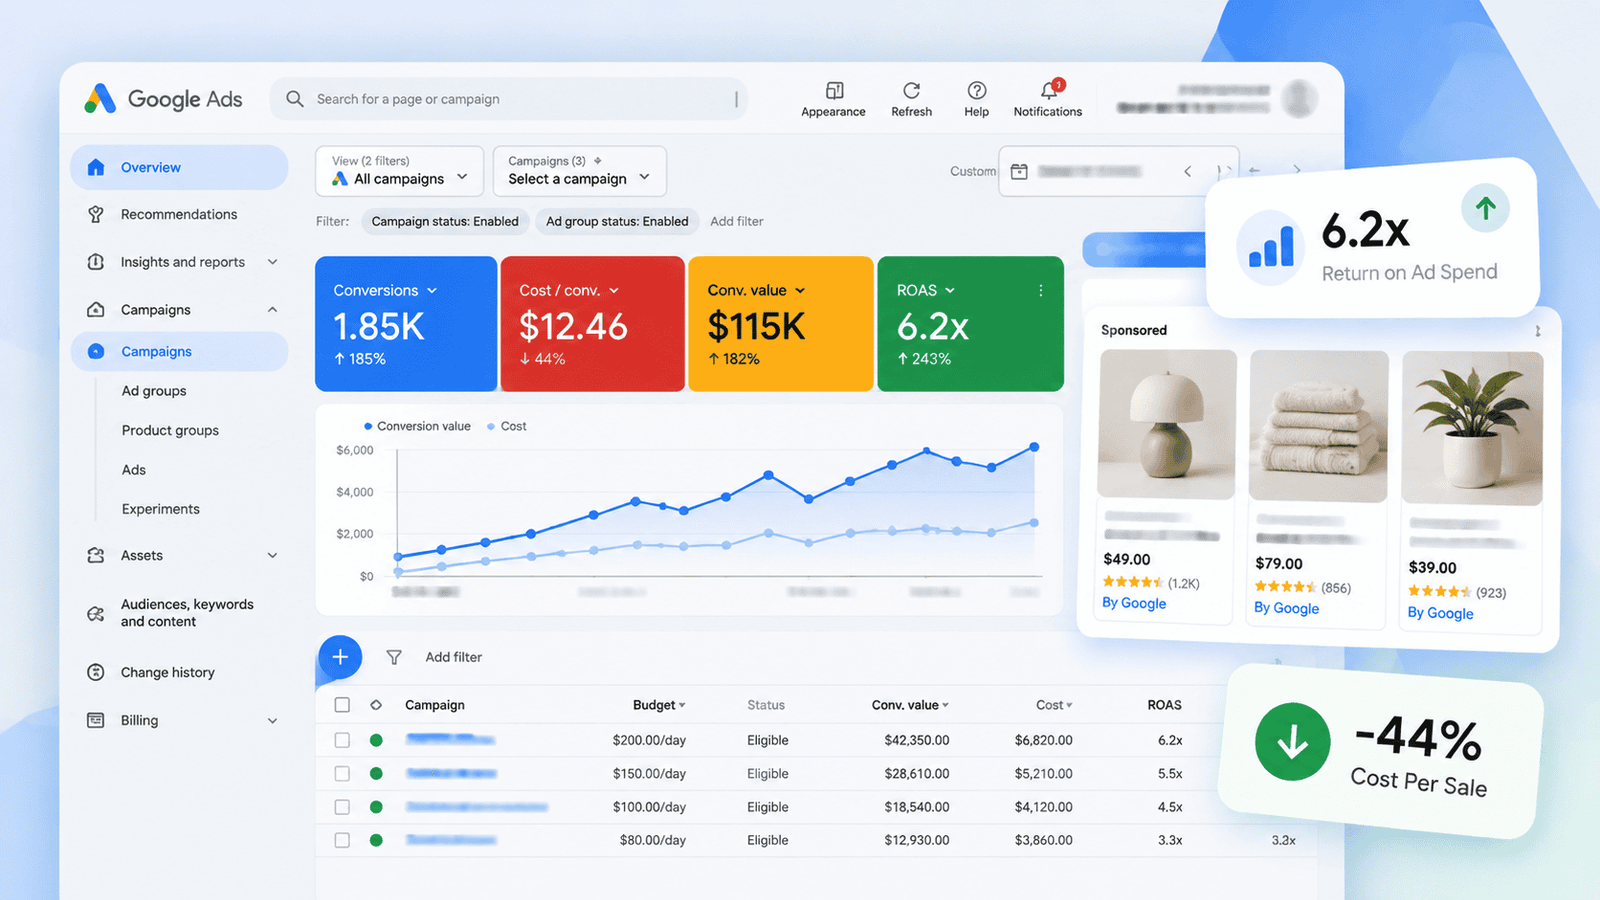Open the Help icon
Viewport: 1600px width, 900px height.
pyautogui.click(x=977, y=90)
